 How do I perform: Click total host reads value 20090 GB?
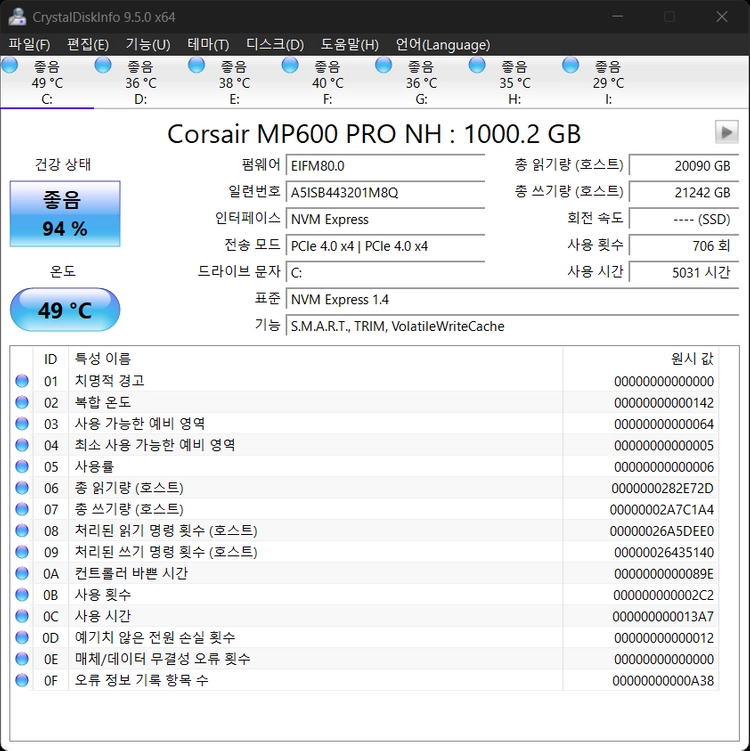[683, 166]
